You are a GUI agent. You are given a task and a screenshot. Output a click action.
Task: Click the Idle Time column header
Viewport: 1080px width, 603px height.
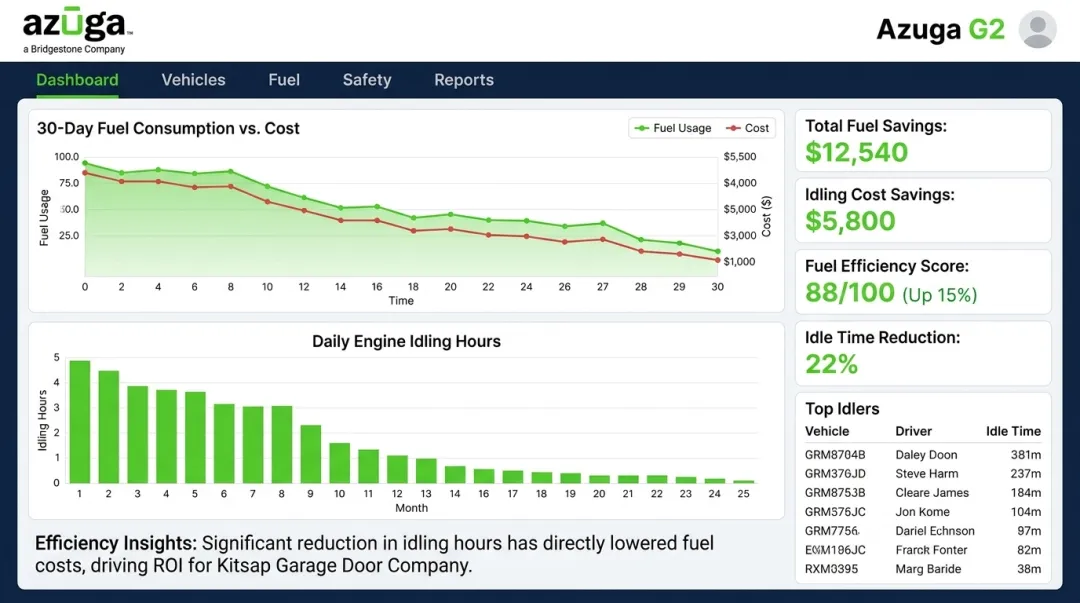1013,431
